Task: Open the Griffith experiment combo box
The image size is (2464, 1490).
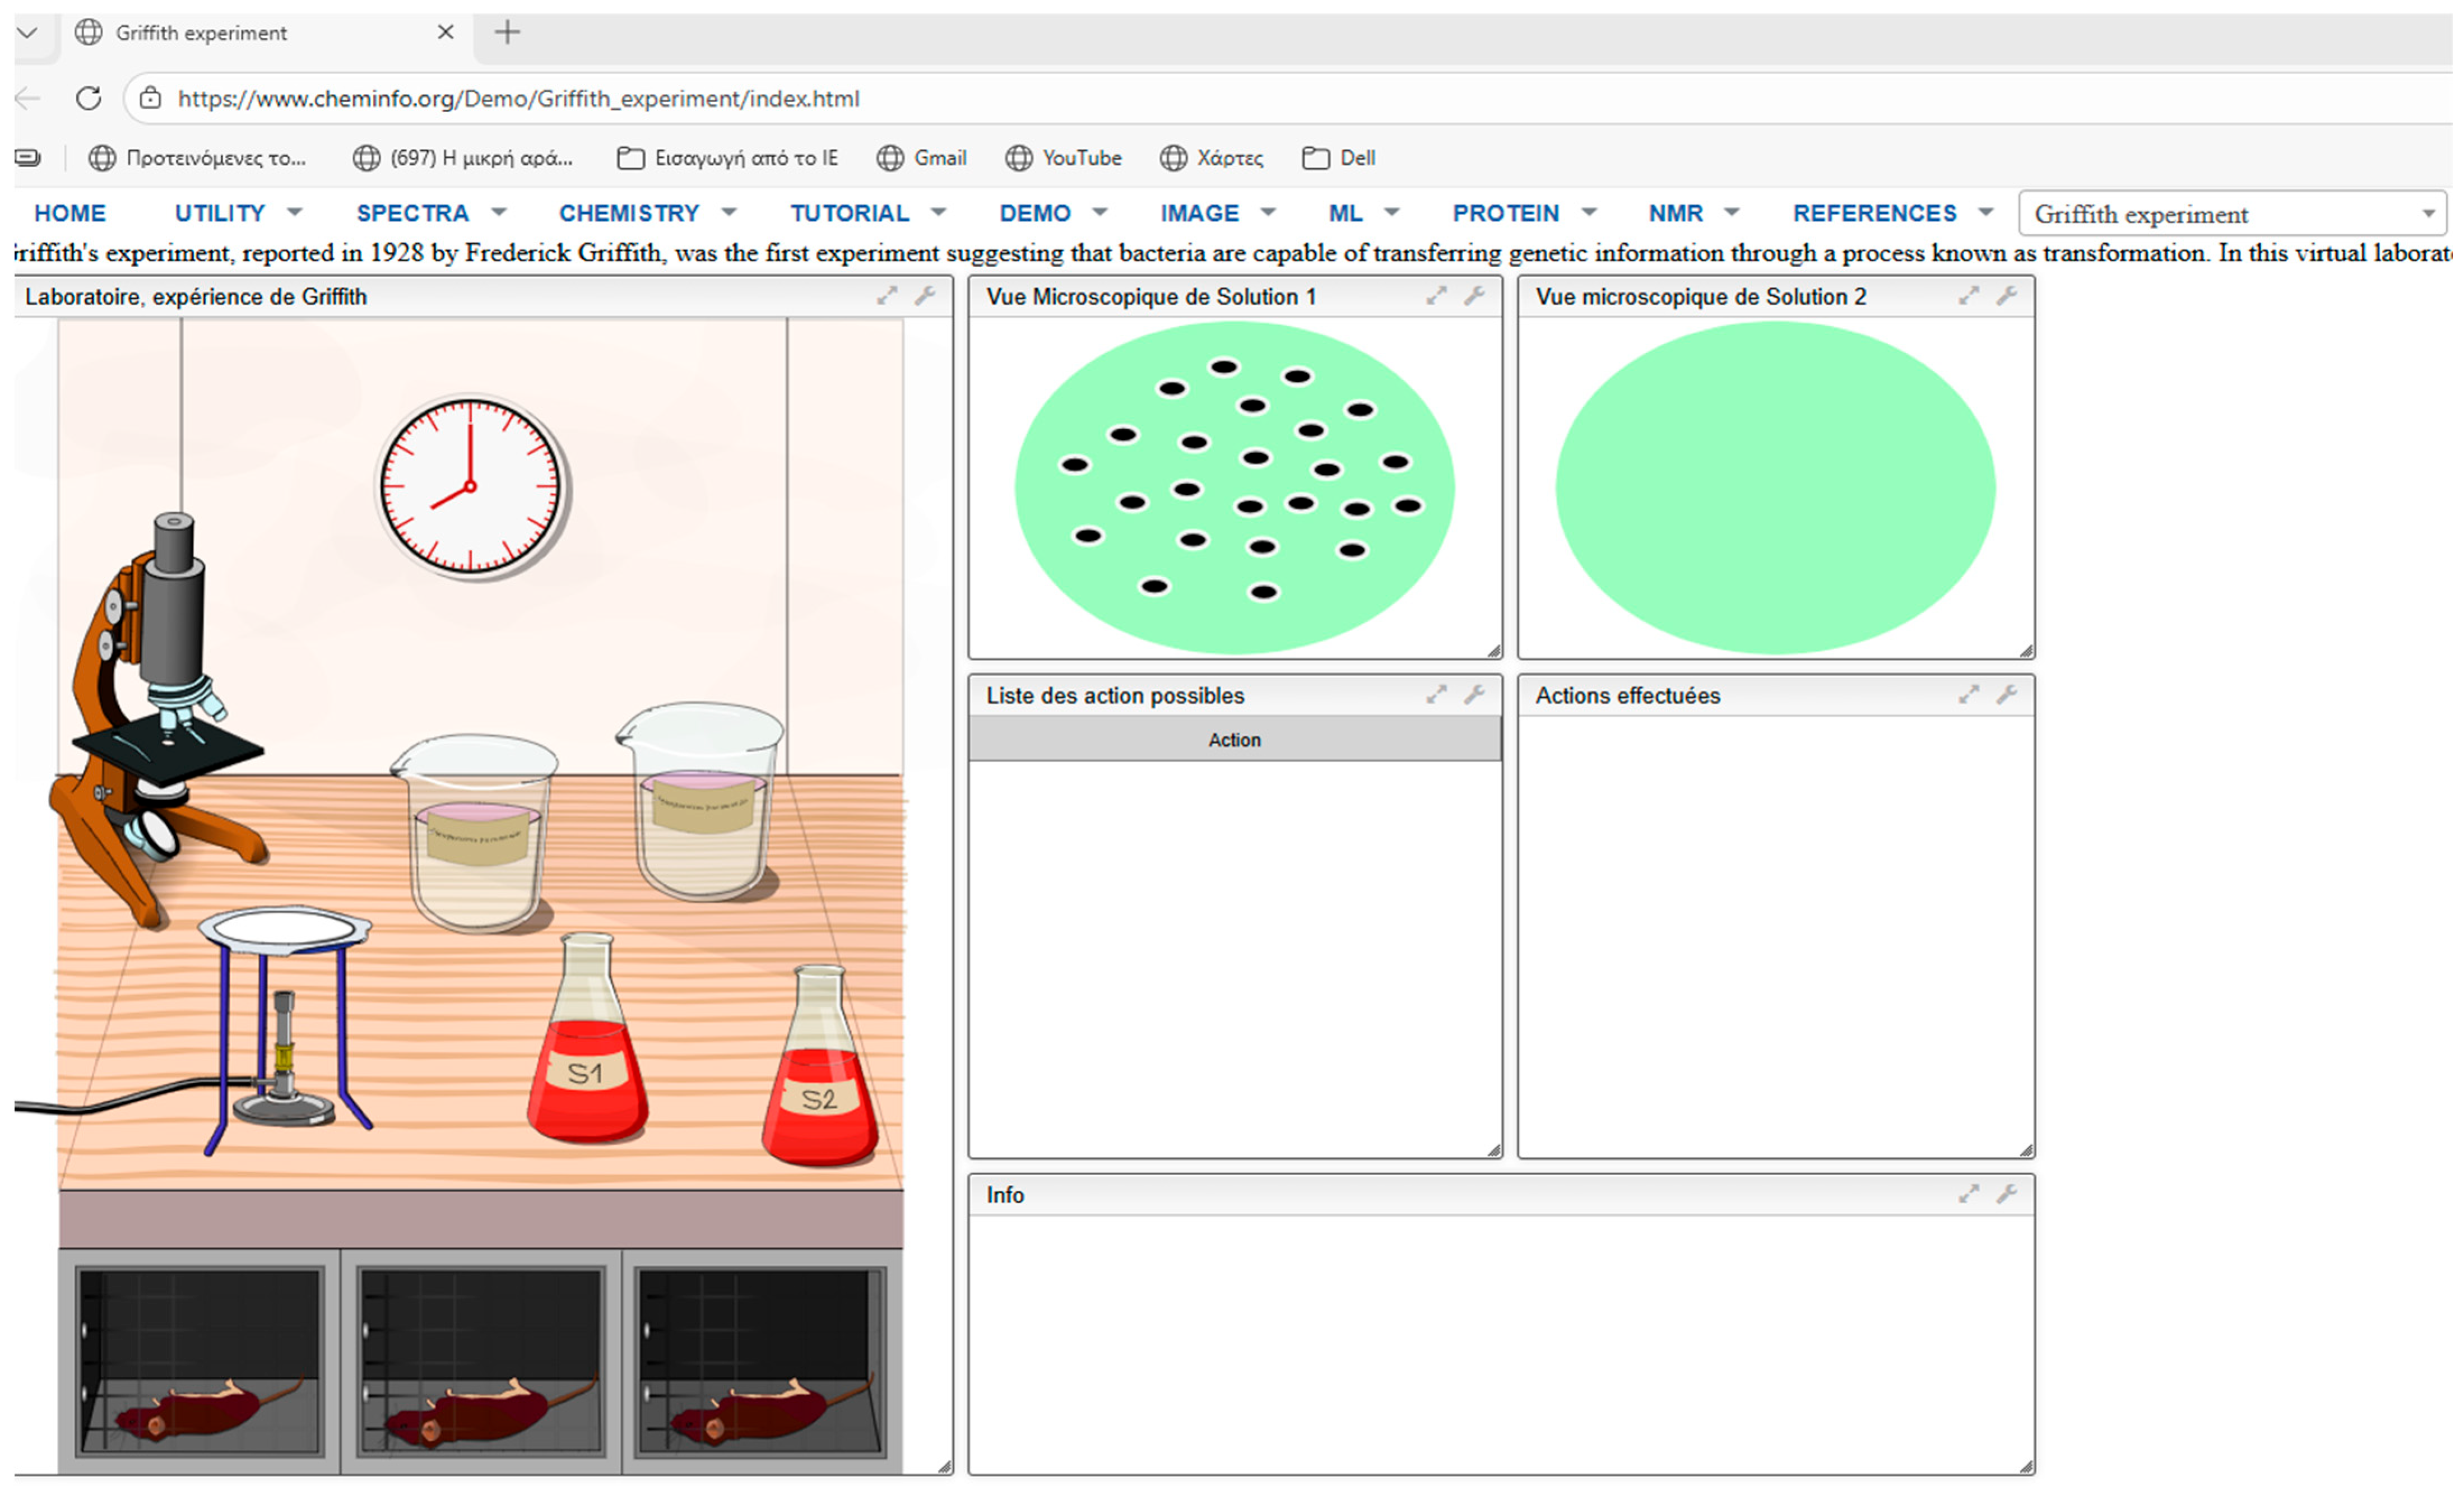Action: (2232, 214)
